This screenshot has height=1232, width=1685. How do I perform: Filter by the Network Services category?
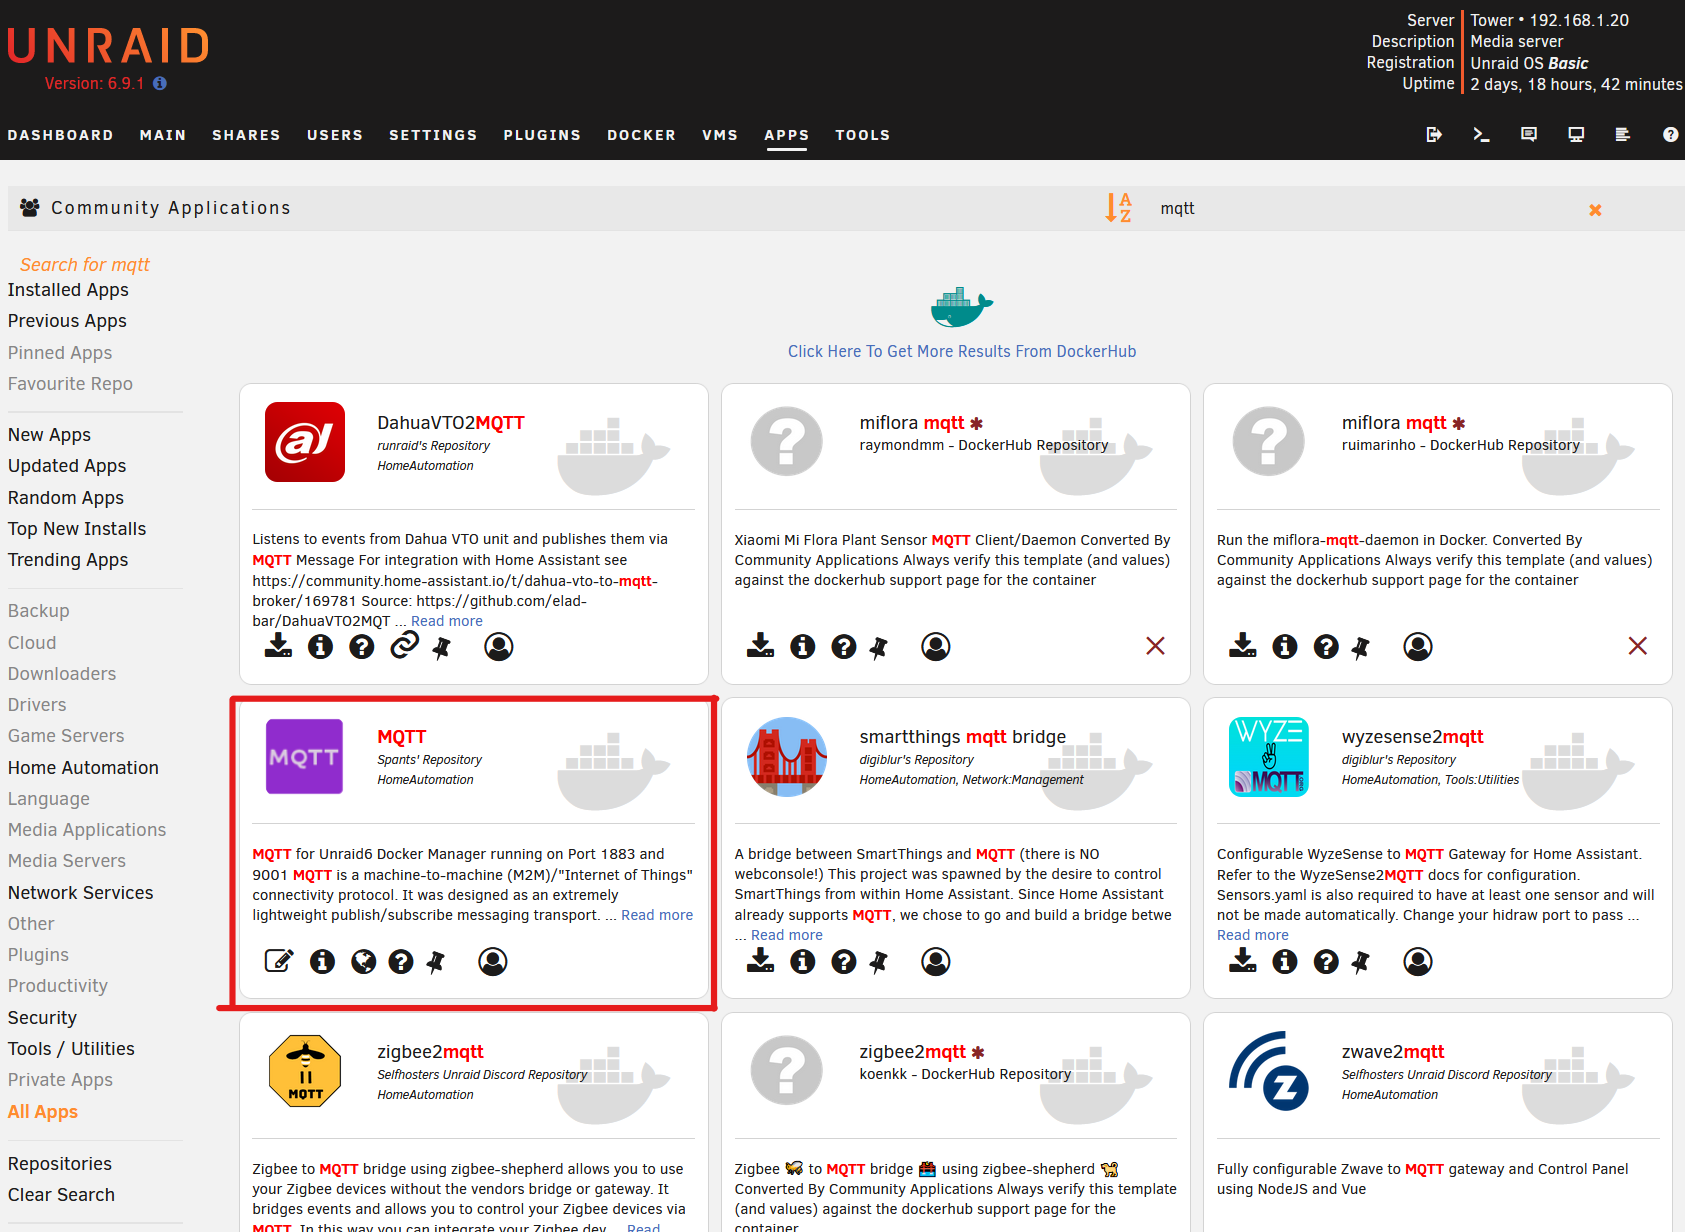click(81, 893)
